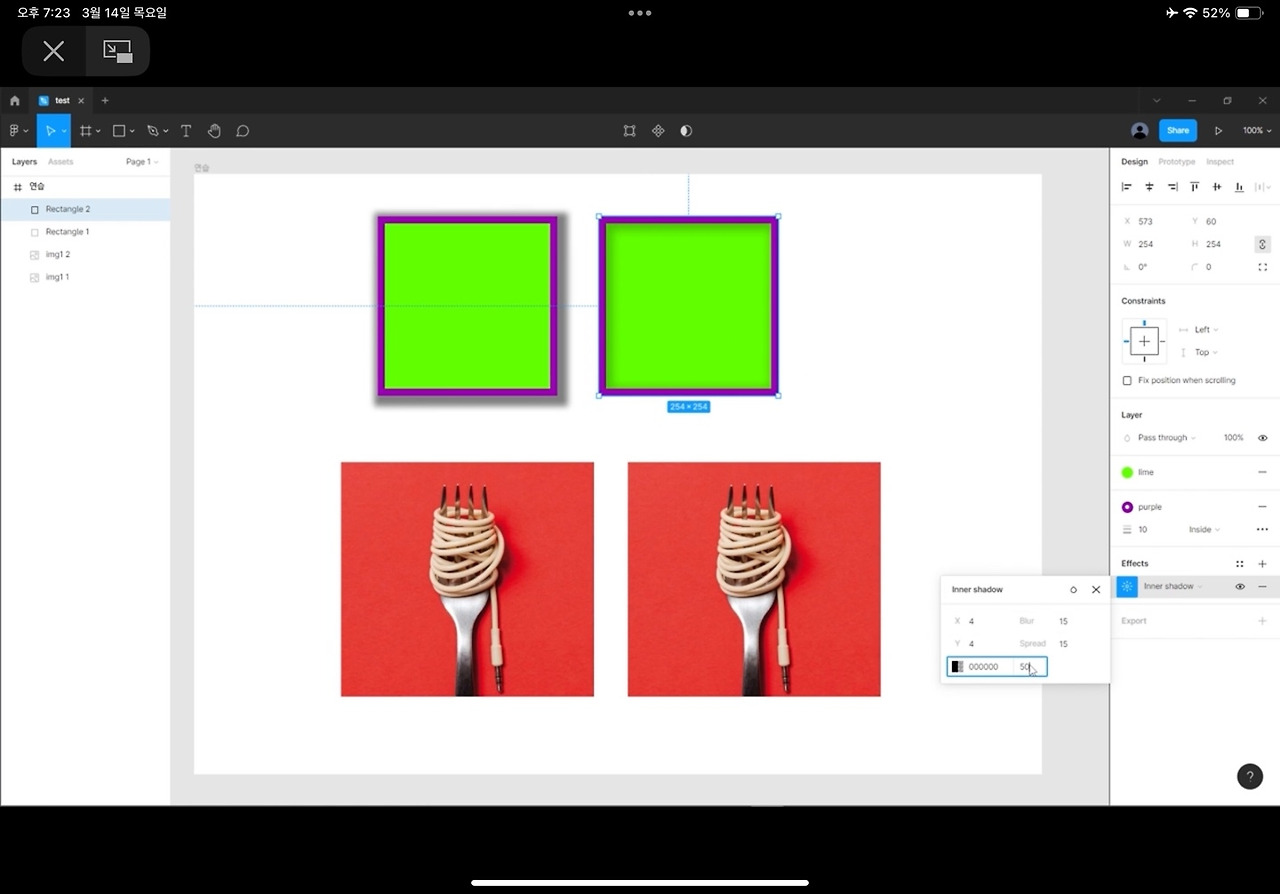Viewport: 1280px width, 894px height.
Task: Click the purple stroke color swatch
Action: click(x=1128, y=507)
